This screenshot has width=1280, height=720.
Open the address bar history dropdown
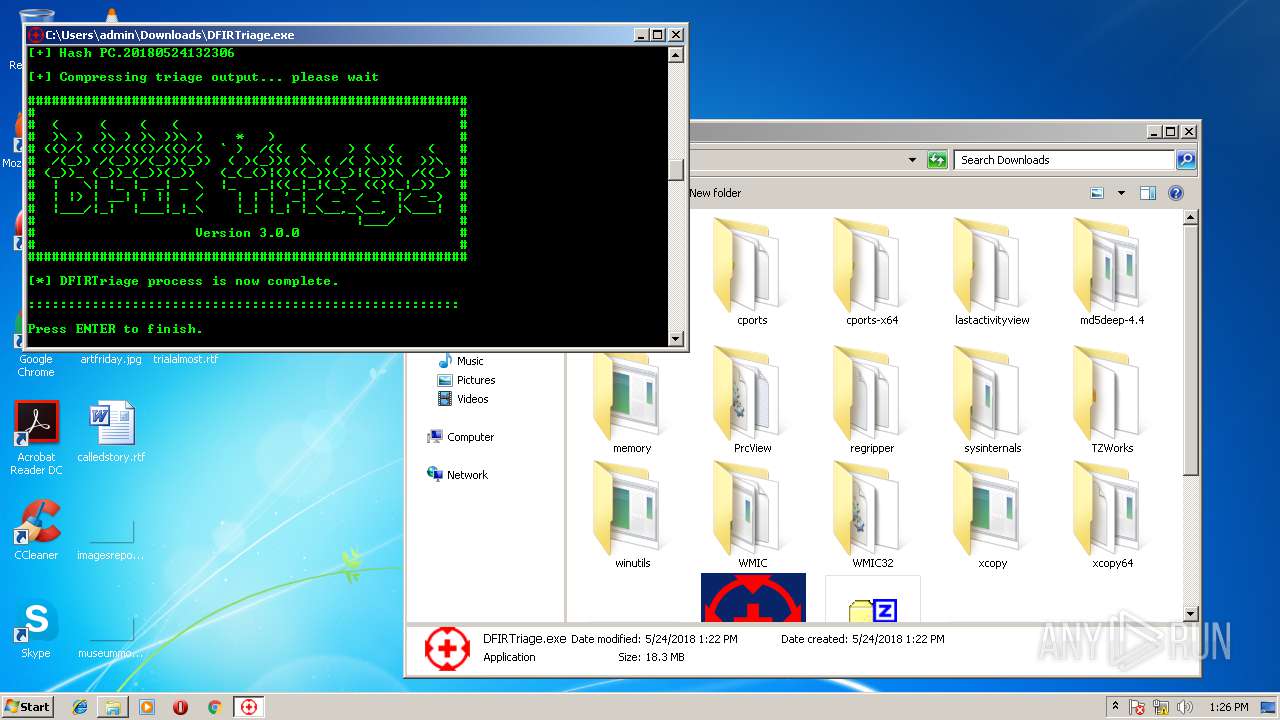912,160
